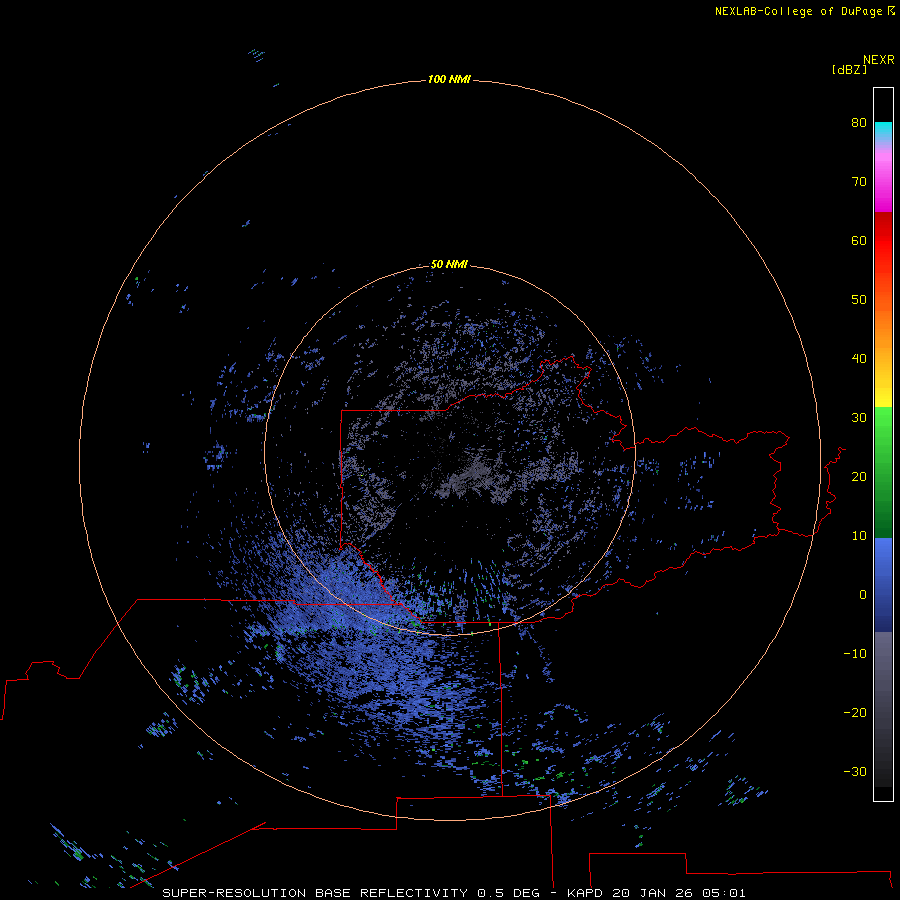Click the 20 value on the dBZ scale
Screen dimensions: 900x900
859,476
